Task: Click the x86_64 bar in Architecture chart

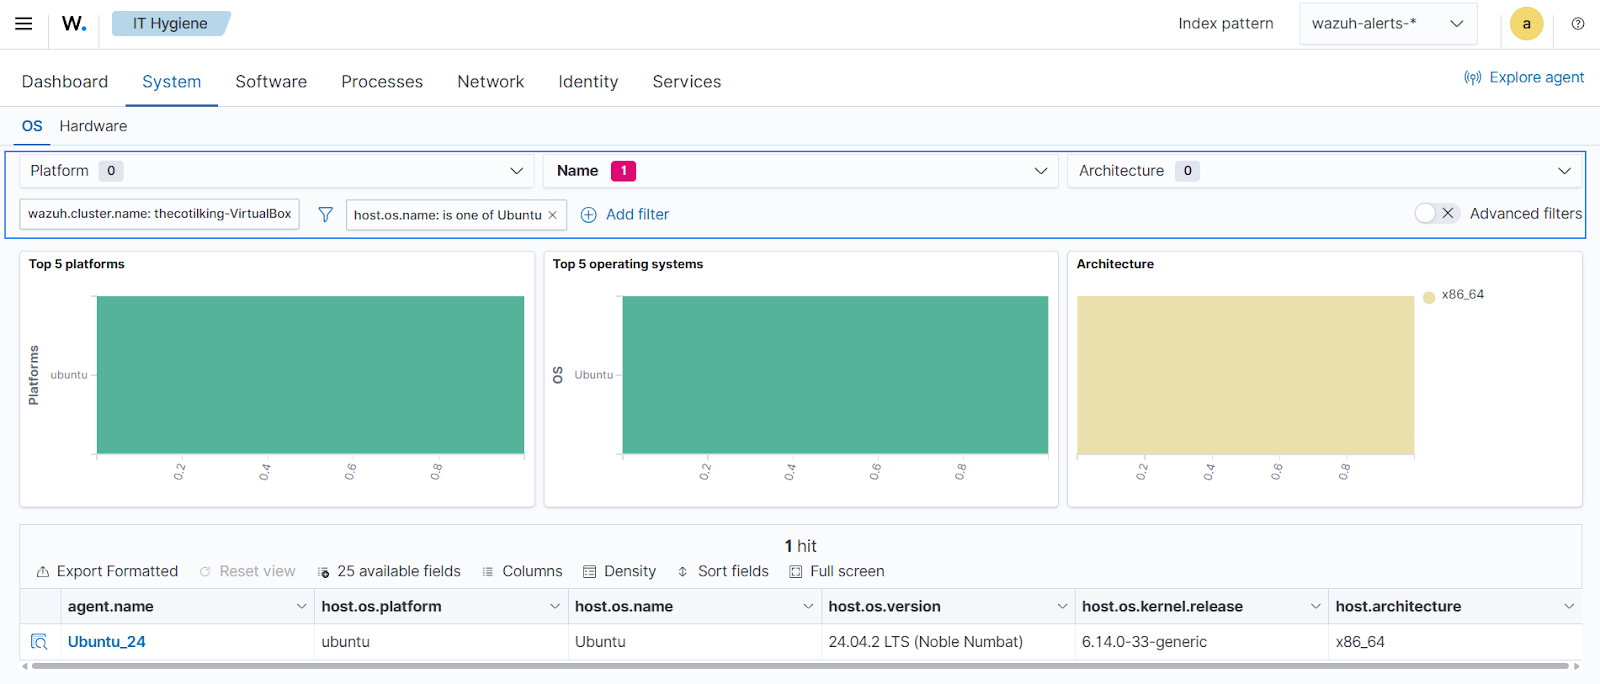Action: 1245,375
